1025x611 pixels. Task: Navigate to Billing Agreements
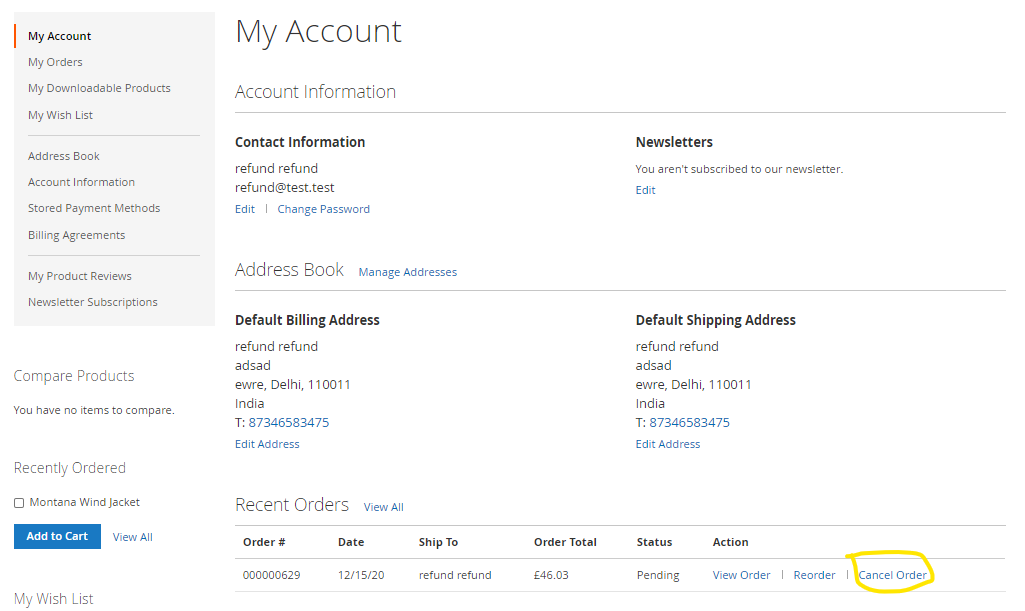tap(76, 235)
